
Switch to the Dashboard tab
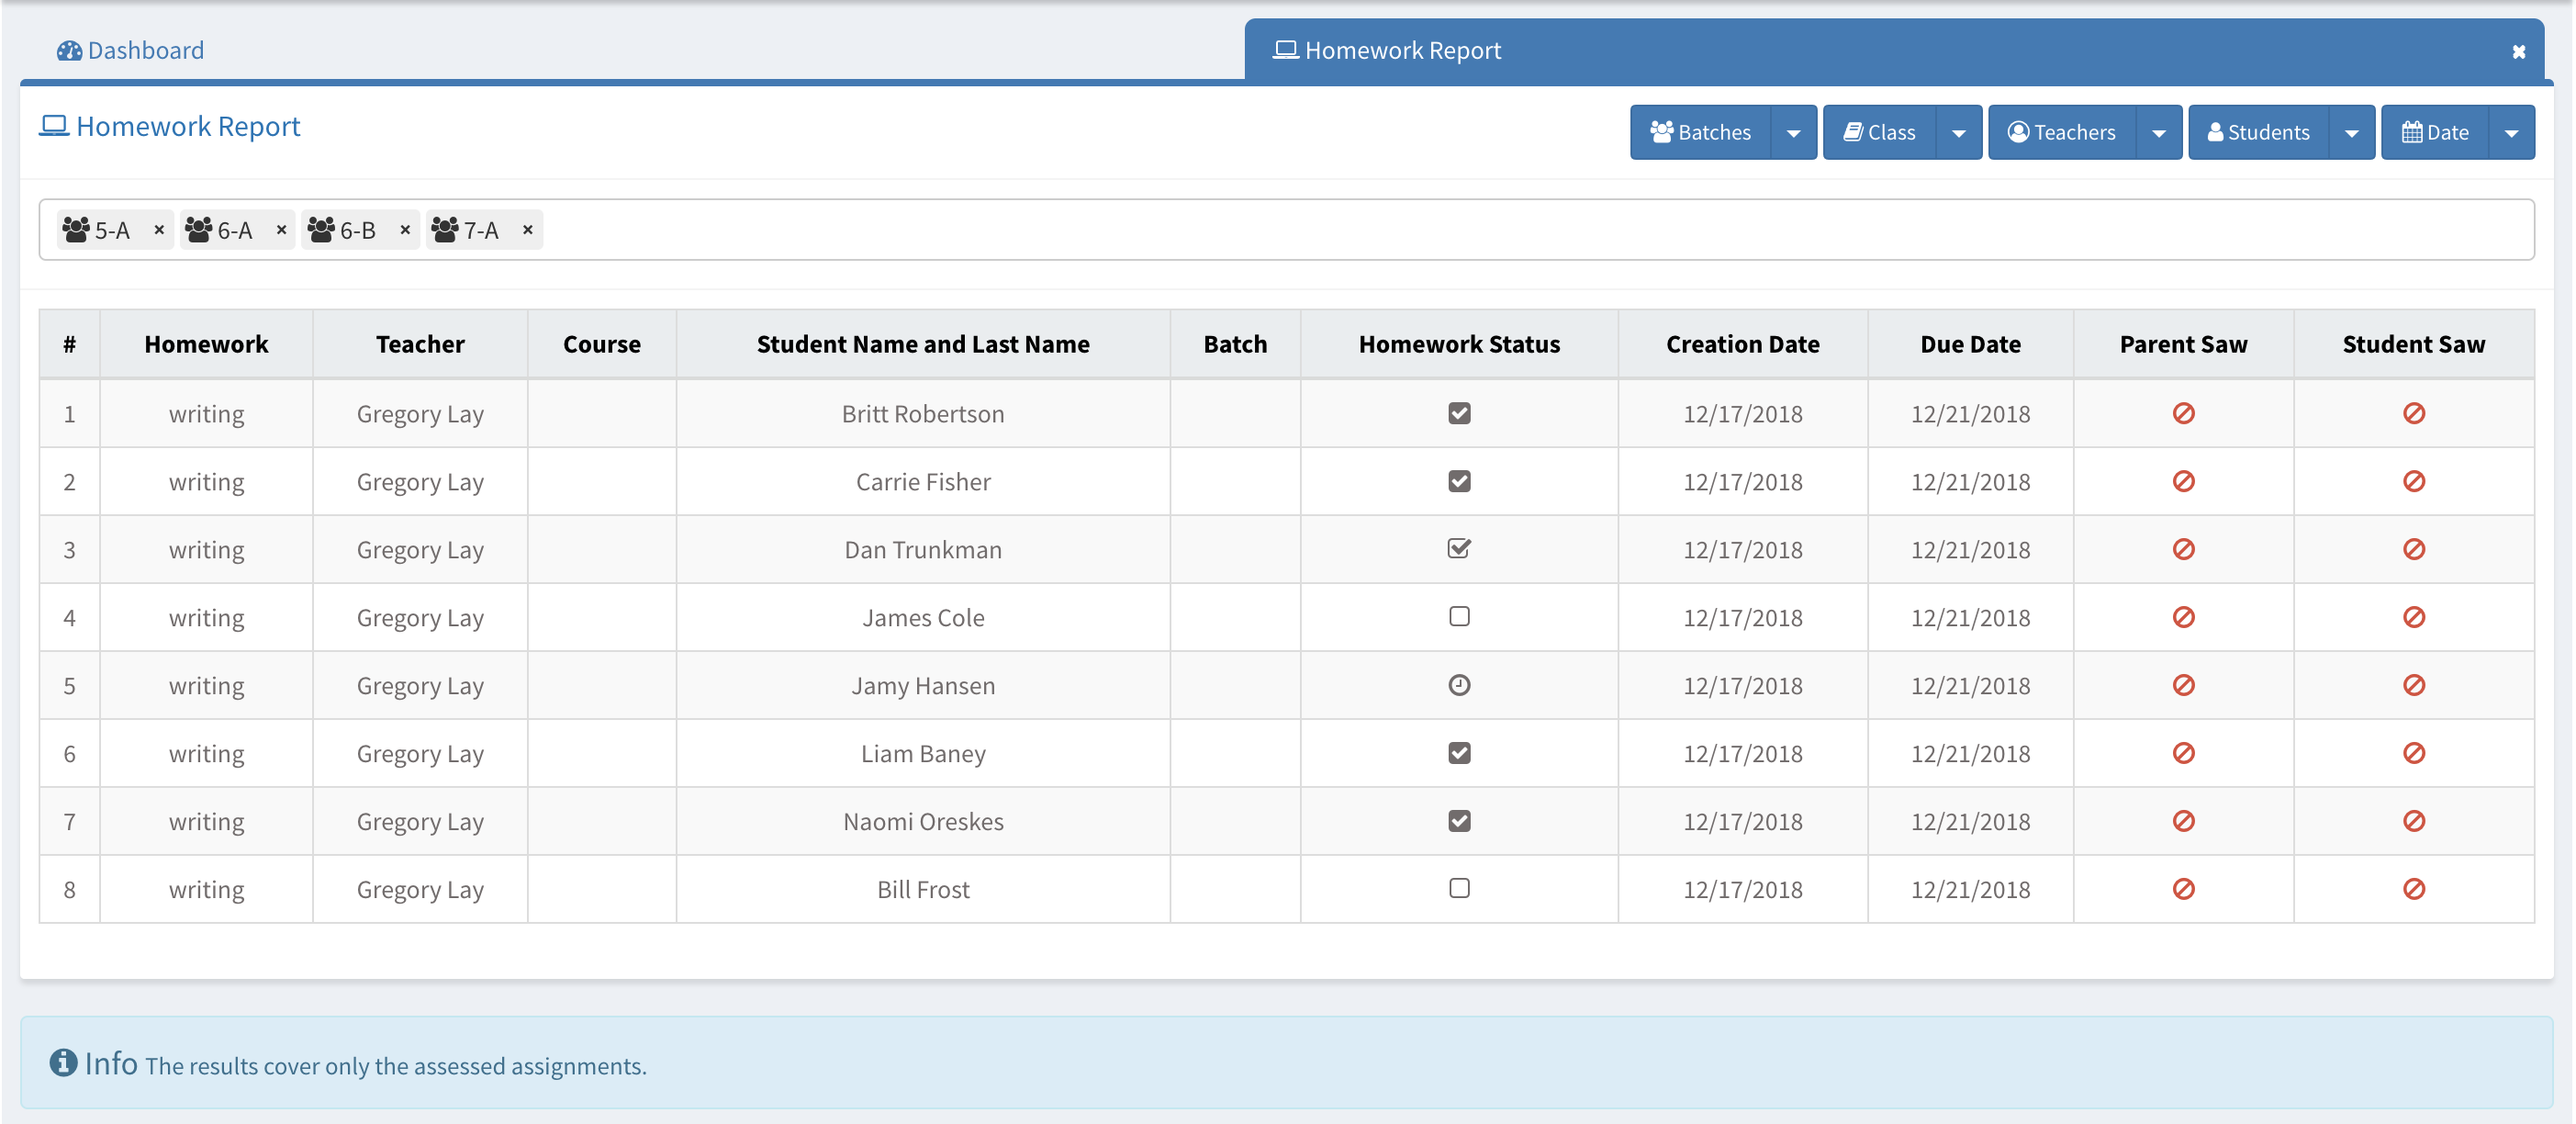pos(131,50)
